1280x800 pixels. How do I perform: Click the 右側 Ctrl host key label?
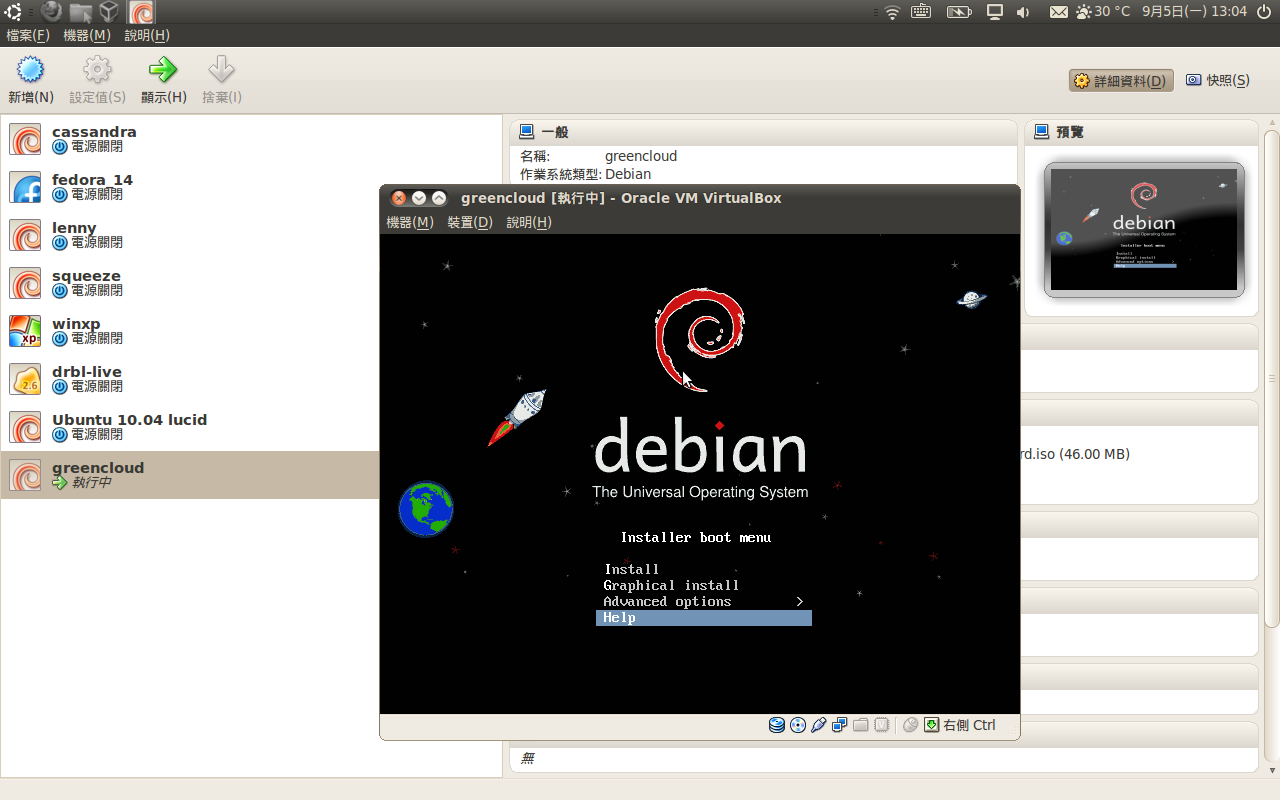coord(969,725)
